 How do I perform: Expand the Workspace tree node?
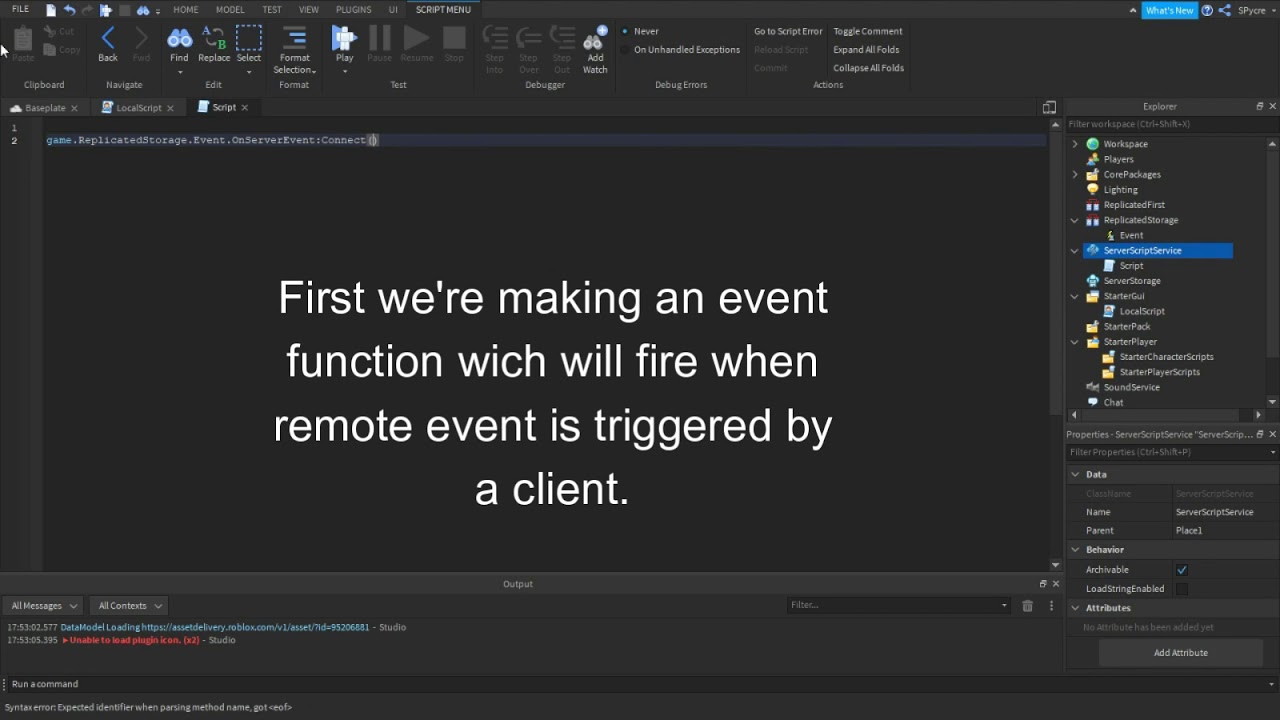1075,144
